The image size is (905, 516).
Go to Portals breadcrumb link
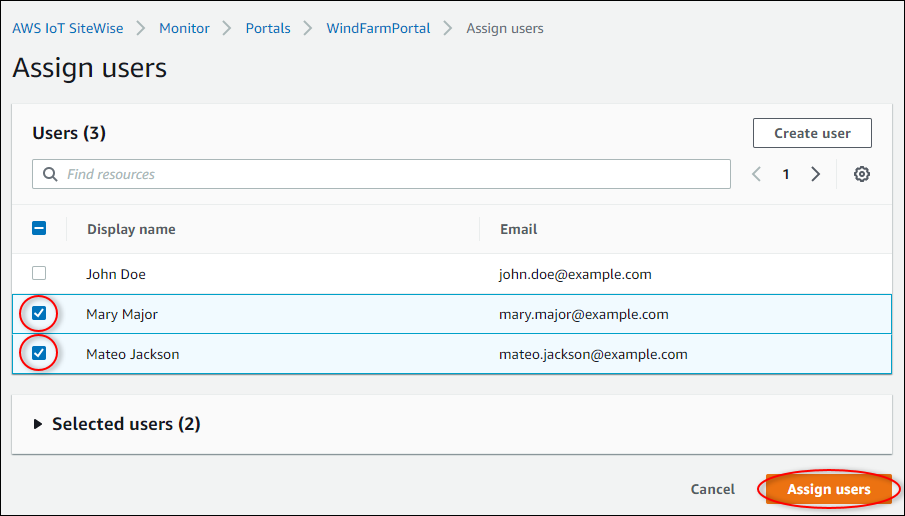click(x=268, y=28)
